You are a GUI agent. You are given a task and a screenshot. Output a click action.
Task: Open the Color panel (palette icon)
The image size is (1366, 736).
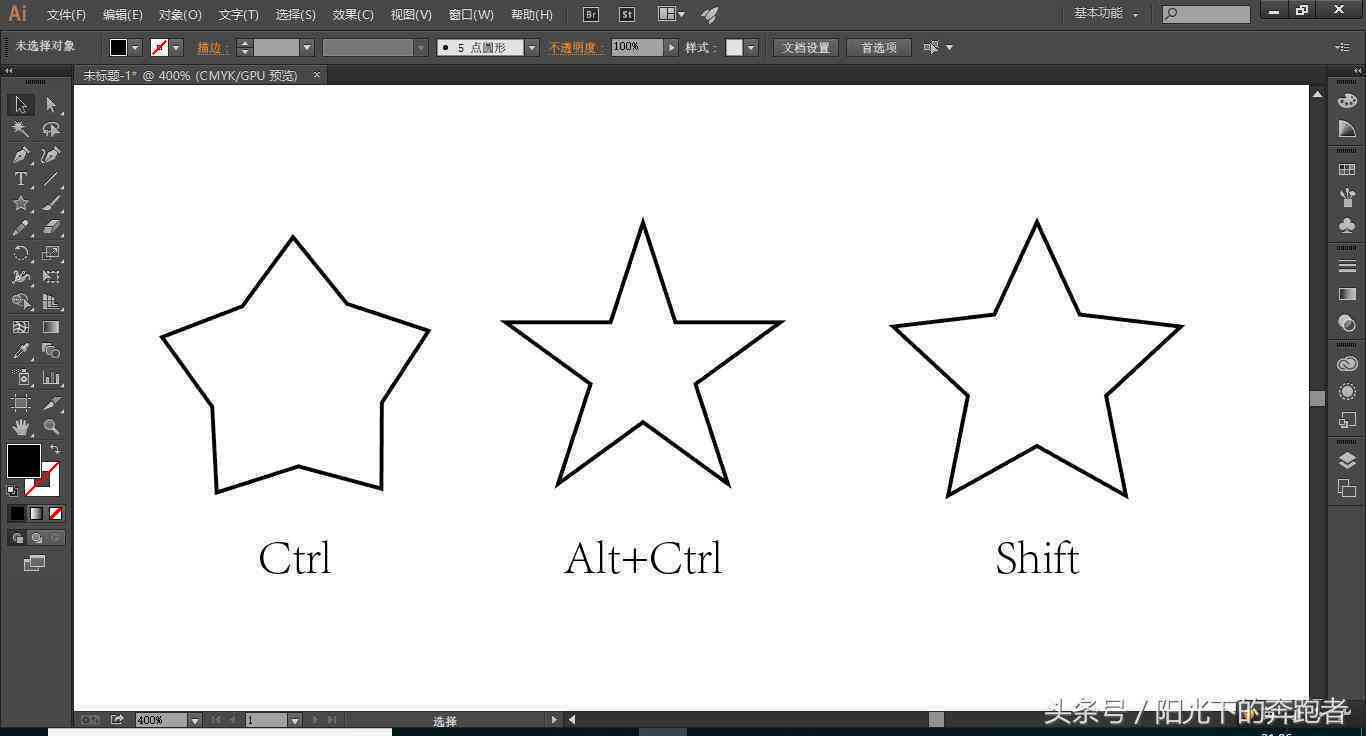pos(1347,100)
